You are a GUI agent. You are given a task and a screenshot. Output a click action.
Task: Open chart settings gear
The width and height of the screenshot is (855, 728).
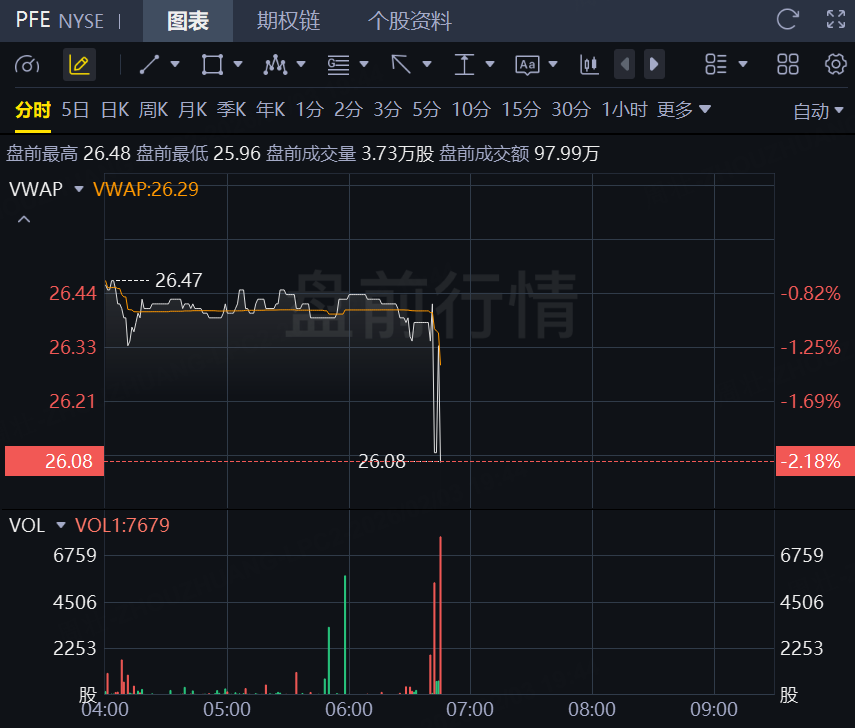pyautogui.click(x=835, y=64)
